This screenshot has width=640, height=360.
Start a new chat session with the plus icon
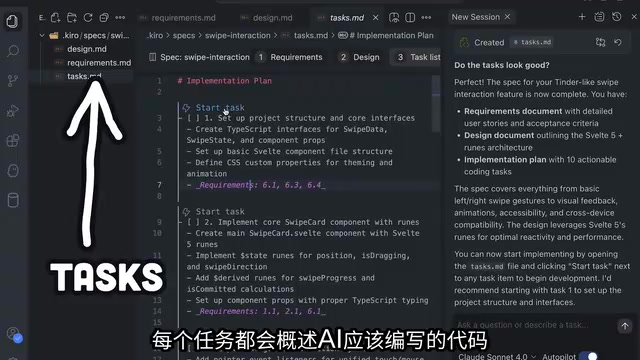click(x=582, y=17)
